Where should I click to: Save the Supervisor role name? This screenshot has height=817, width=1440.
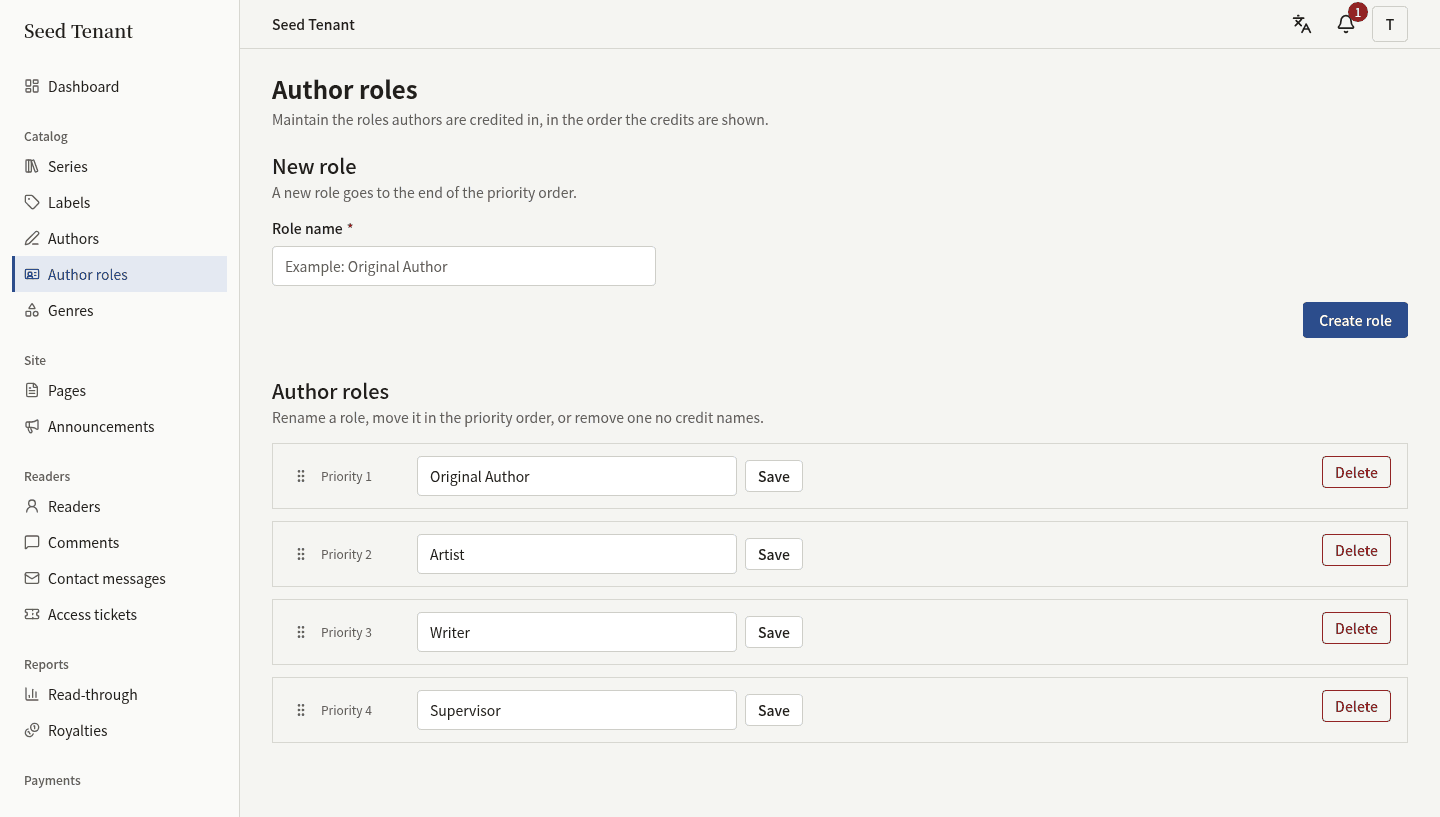tap(774, 710)
